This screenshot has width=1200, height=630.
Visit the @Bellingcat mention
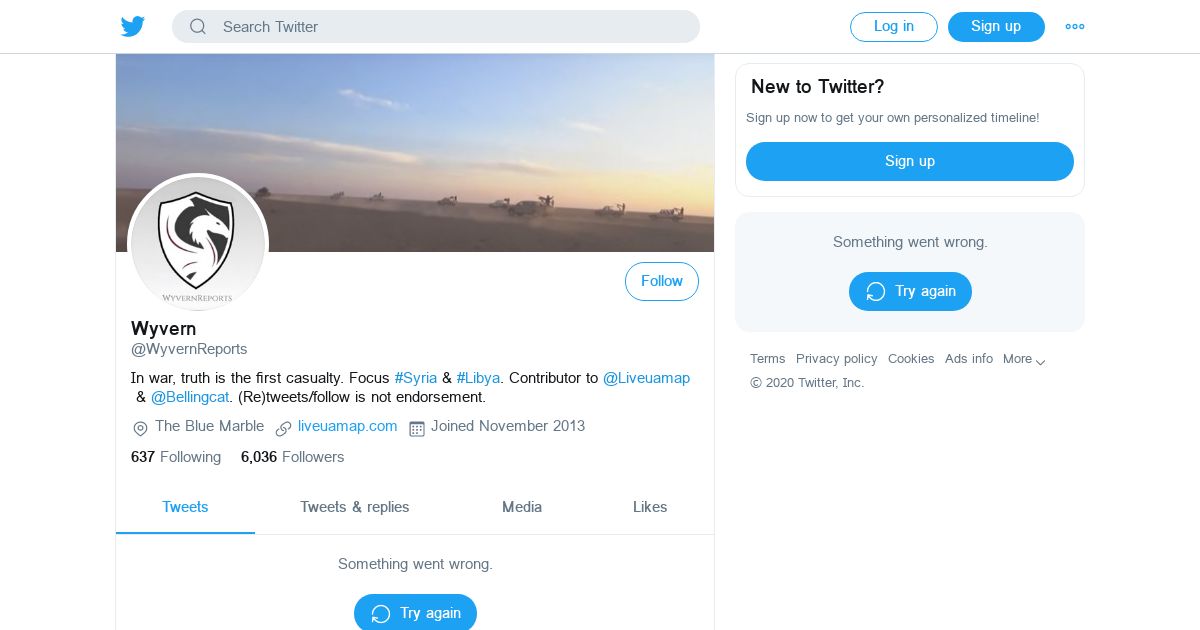pos(190,397)
